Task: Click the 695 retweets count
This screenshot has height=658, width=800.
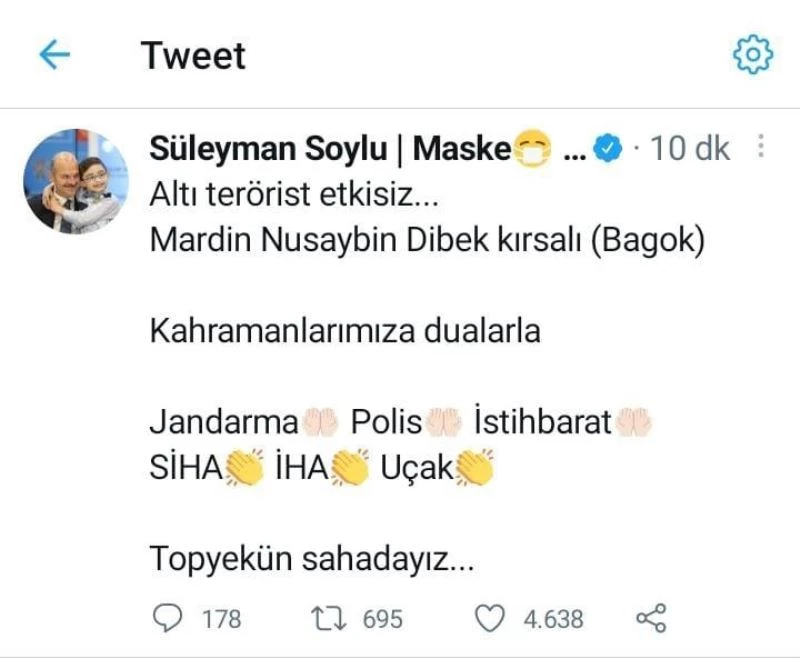Action: 382,620
